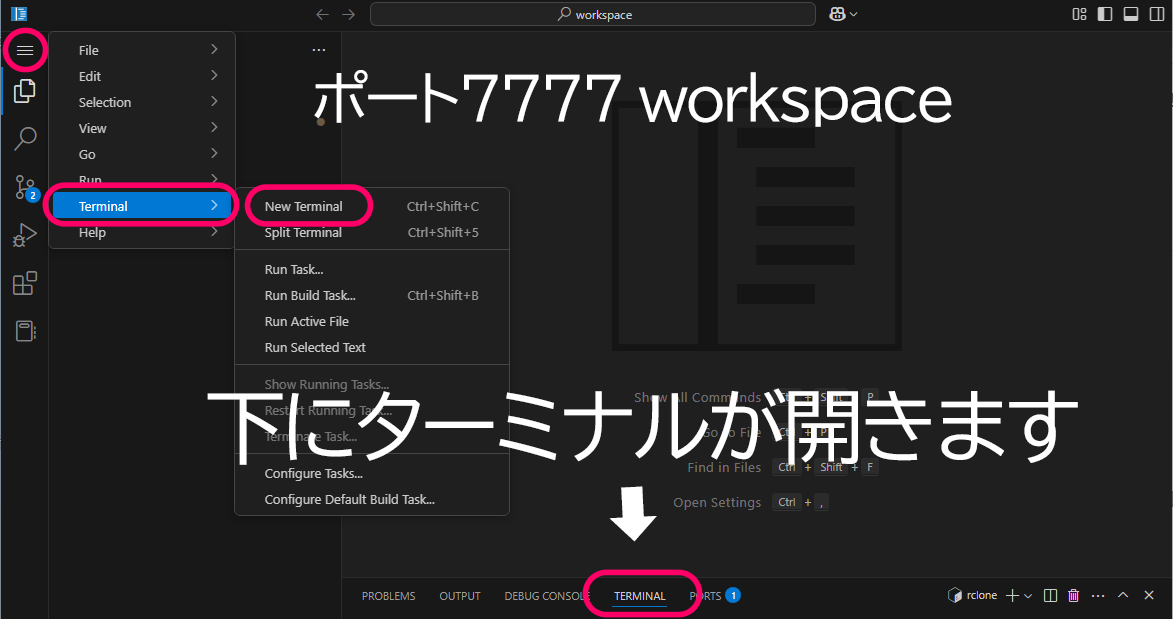Click the Find in Files shortcut hint

782,468
